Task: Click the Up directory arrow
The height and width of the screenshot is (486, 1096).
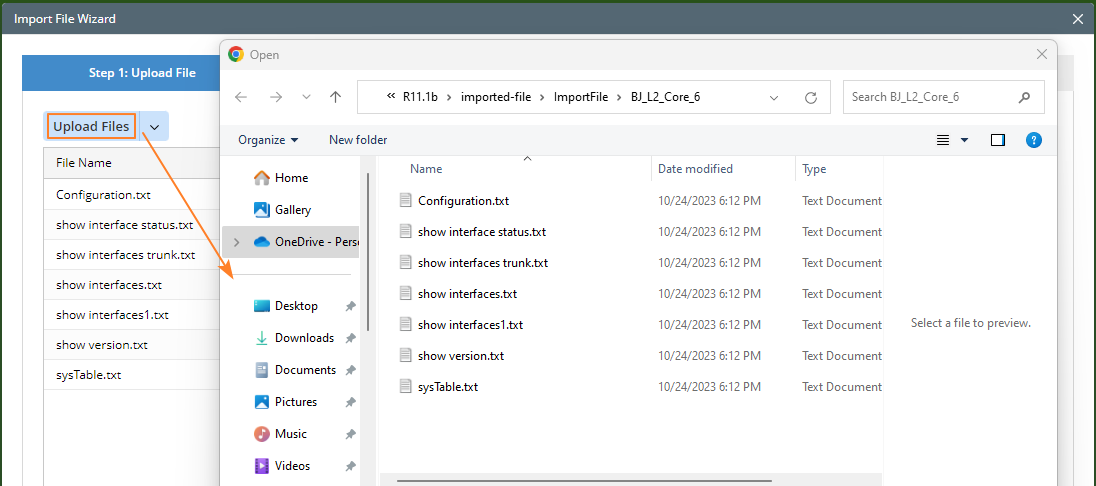Action: (x=336, y=97)
